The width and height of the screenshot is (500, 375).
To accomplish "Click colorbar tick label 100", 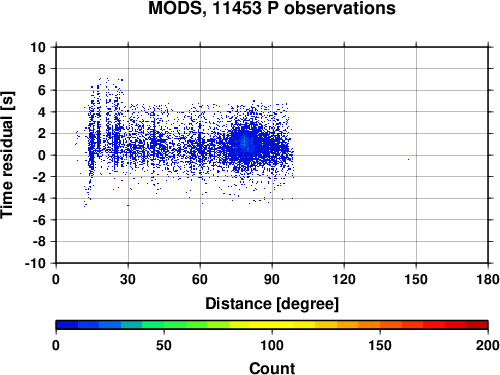I will (272, 345).
